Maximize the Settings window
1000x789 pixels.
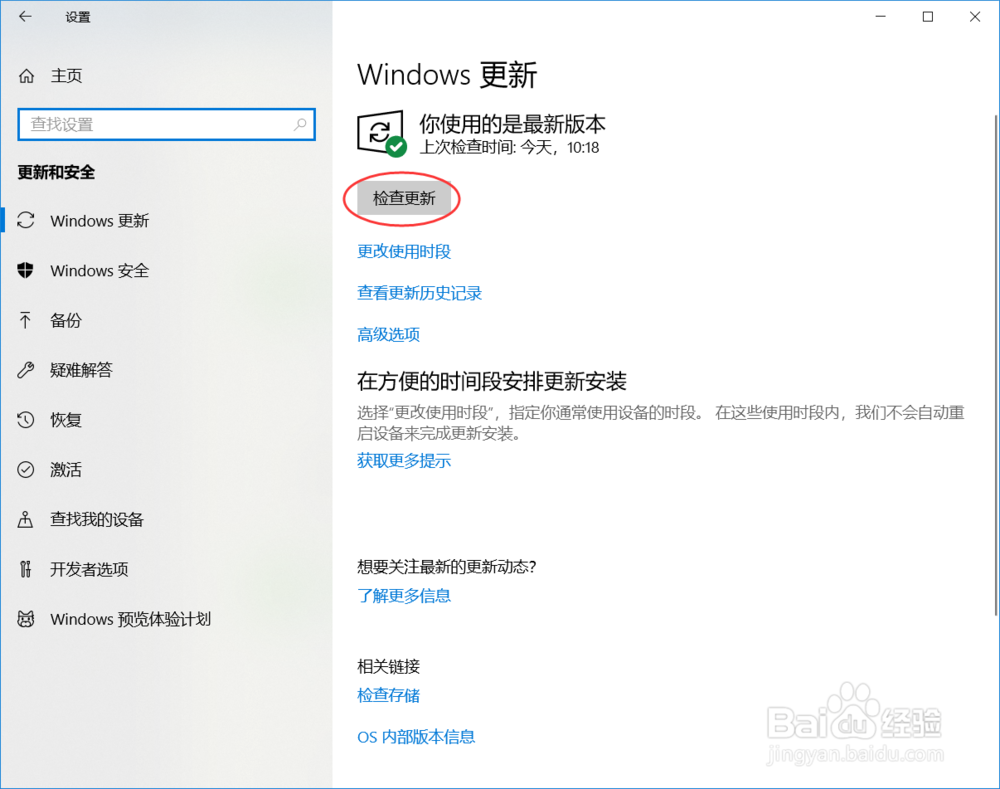click(x=928, y=17)
